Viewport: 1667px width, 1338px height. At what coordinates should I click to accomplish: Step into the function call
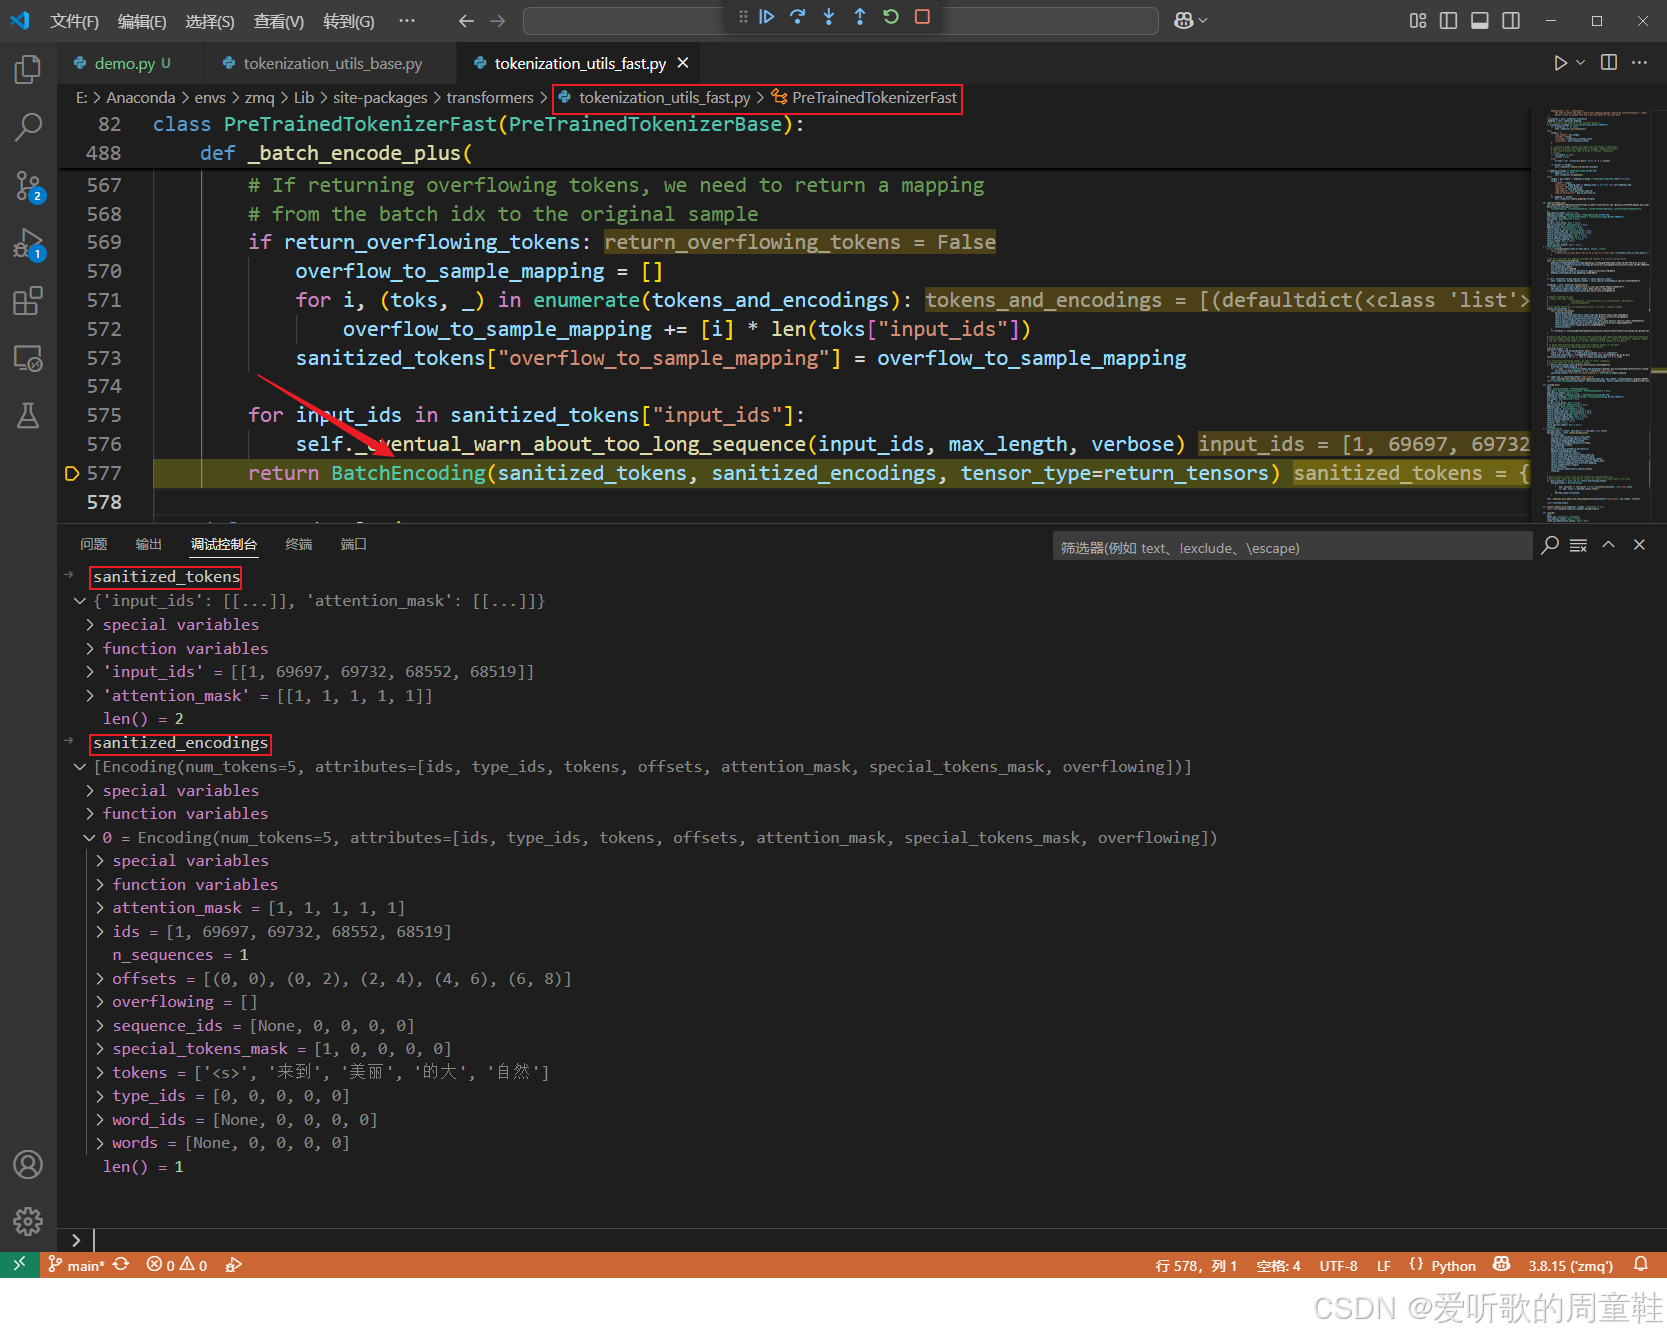click(x=829, y=17)
